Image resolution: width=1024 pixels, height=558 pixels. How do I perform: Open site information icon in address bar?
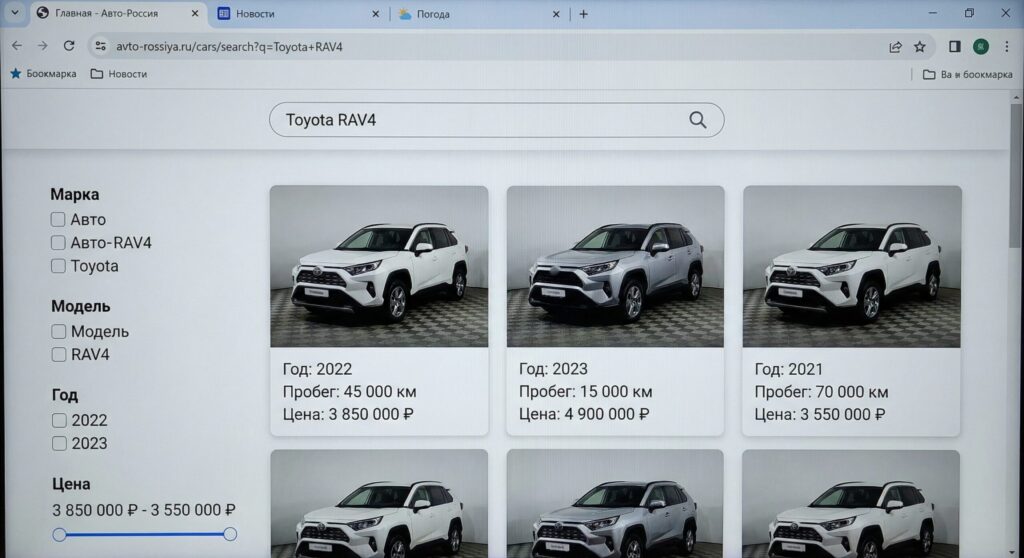tap(100, 46)
